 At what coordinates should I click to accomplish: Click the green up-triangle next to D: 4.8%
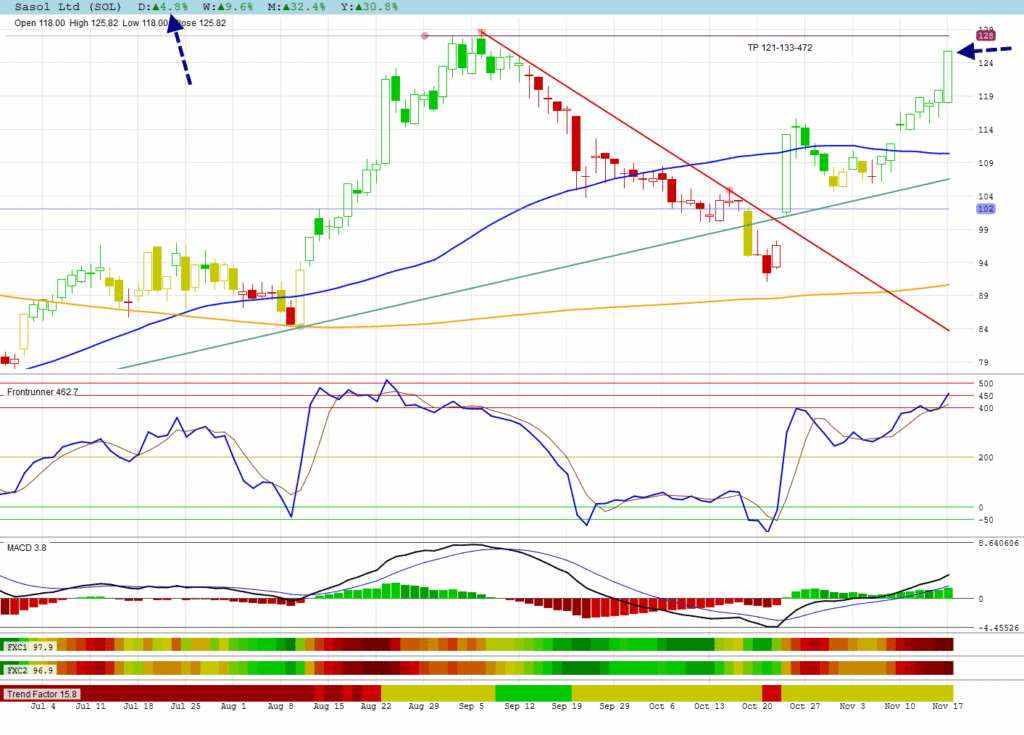tap(158, 7)
